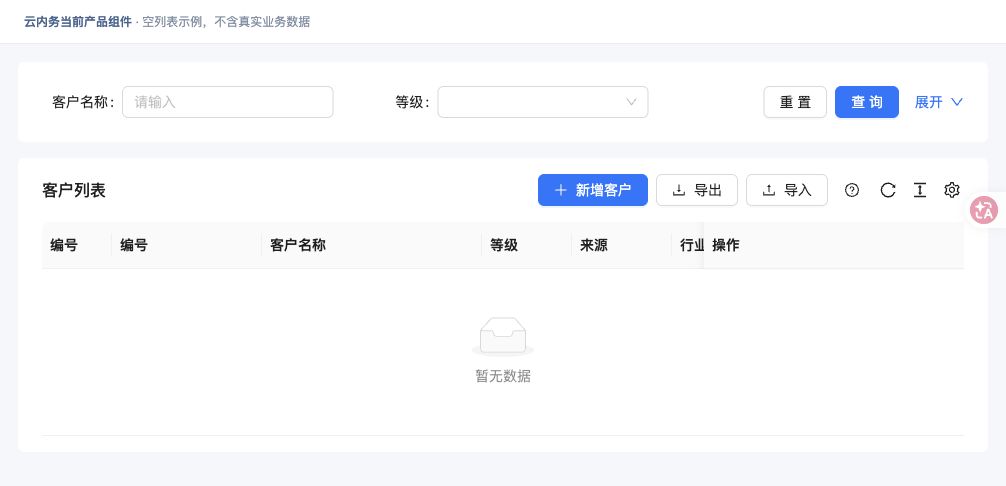1006x486 pixels.
Task: Click the 重置 reset button
Action: 795,102
